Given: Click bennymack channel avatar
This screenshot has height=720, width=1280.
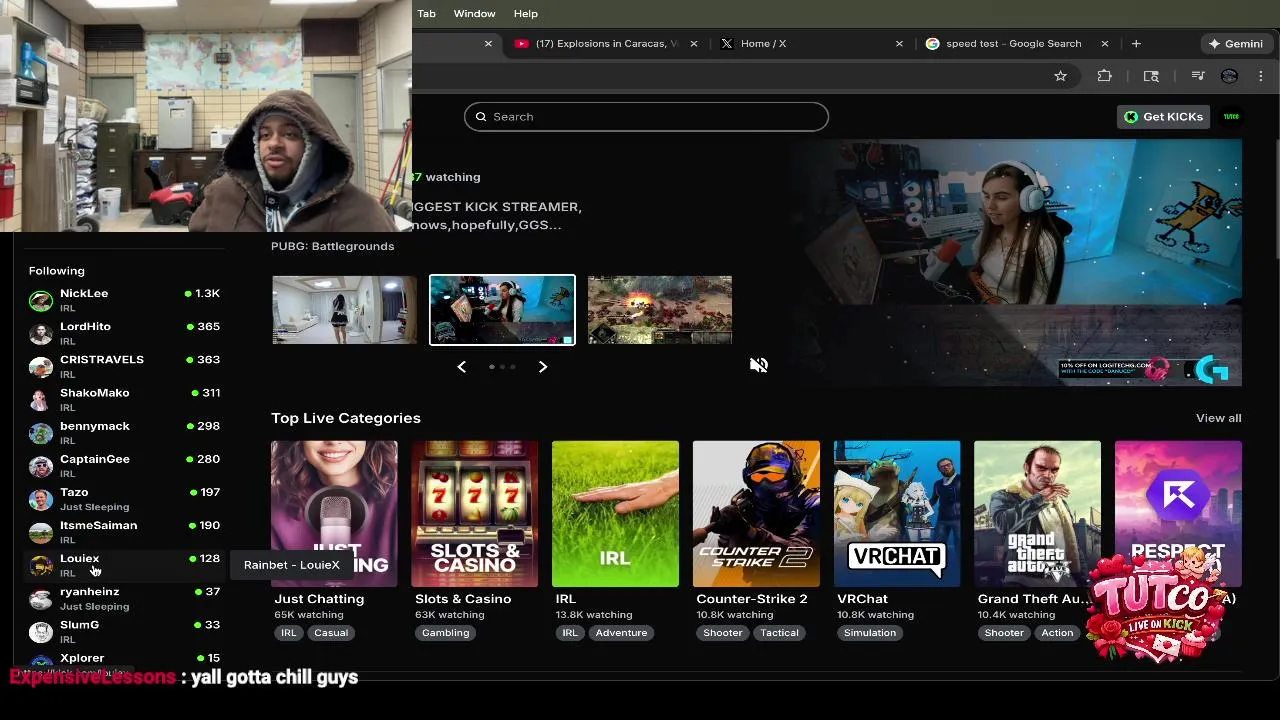Looking at the screenshot, I should [x=41, y=432].
